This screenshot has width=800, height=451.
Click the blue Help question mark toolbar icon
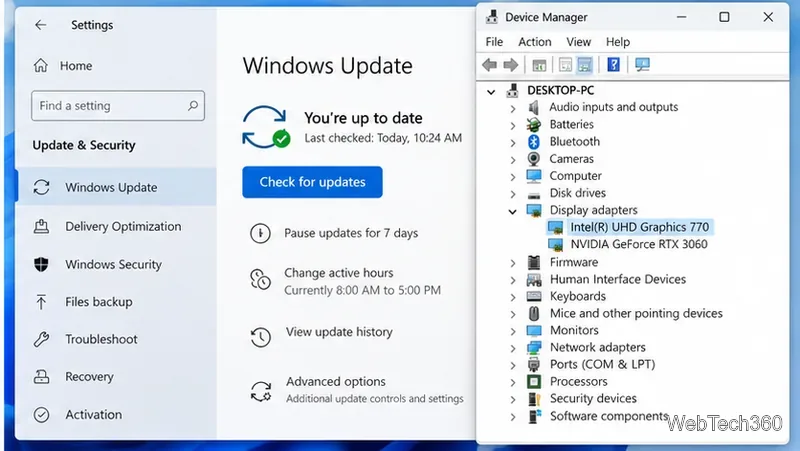[613, 65]
